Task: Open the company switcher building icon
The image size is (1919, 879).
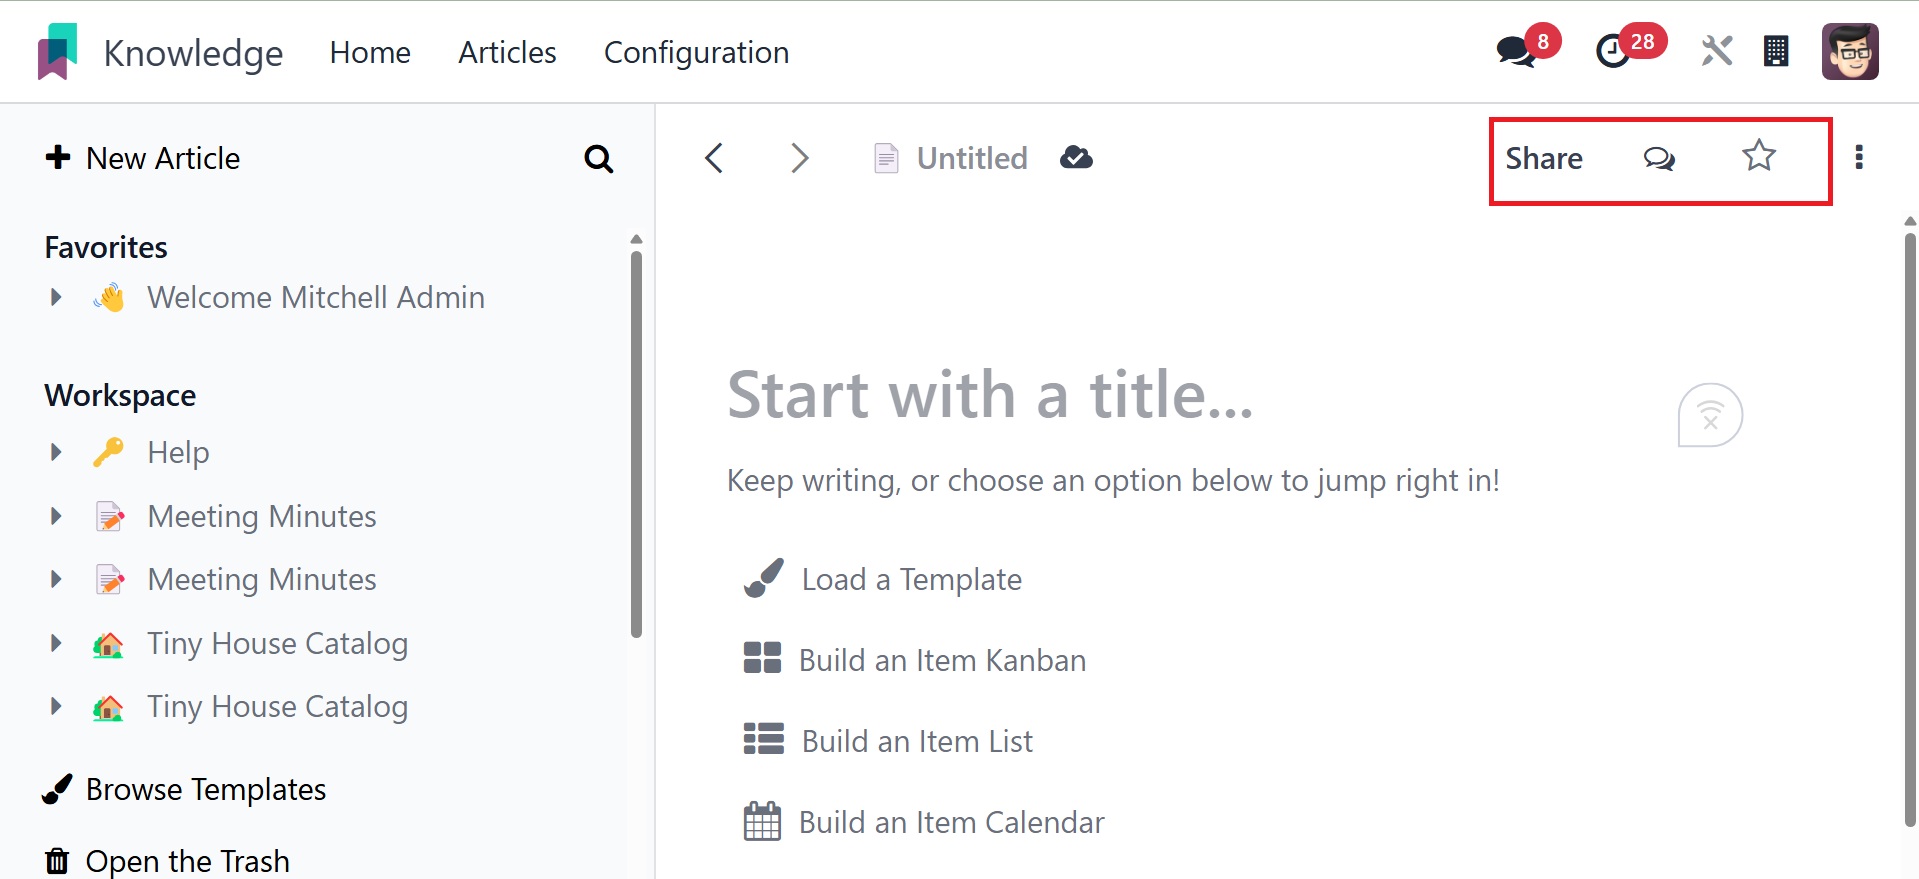Action: click(1776, 51)
